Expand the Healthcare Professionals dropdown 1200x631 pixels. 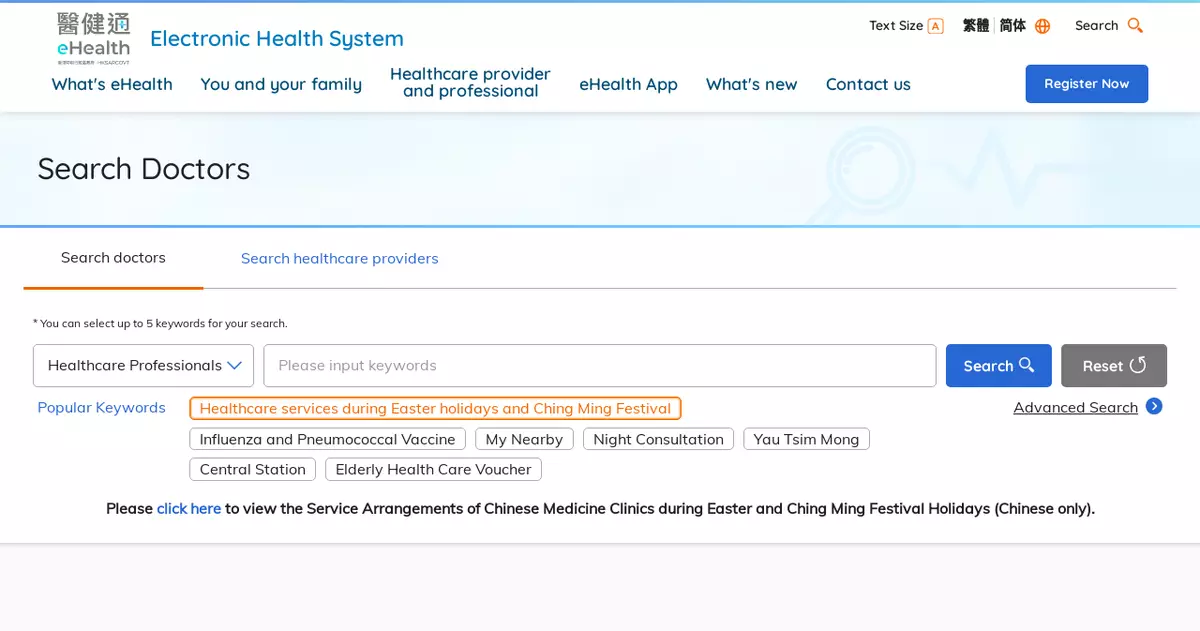[x=143, y=366]
